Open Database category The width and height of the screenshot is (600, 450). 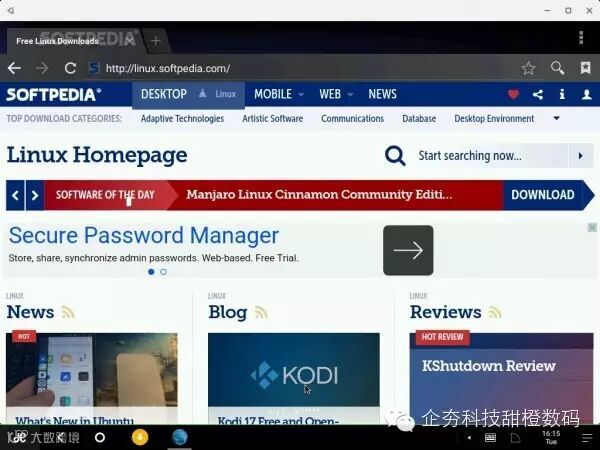tap(419, 119)
